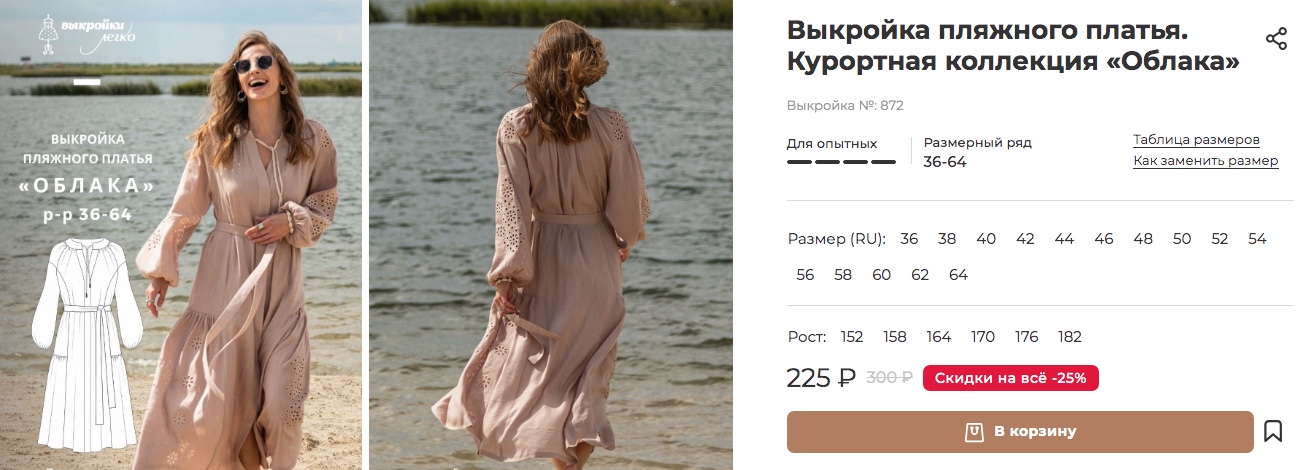Click the share icon beside the title
Viewport: 1308px width, 470px height.
click(1276, 39)
